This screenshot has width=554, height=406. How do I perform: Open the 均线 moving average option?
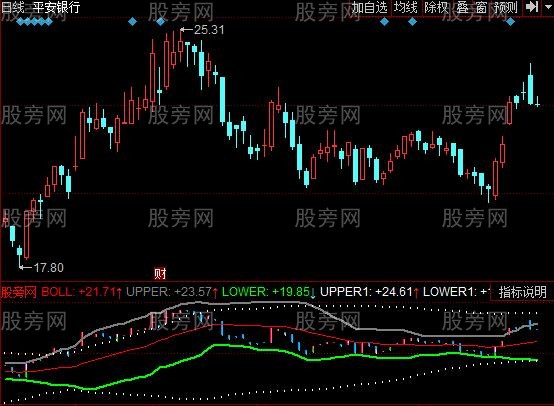pyautogui.click(x=406, y=7)
